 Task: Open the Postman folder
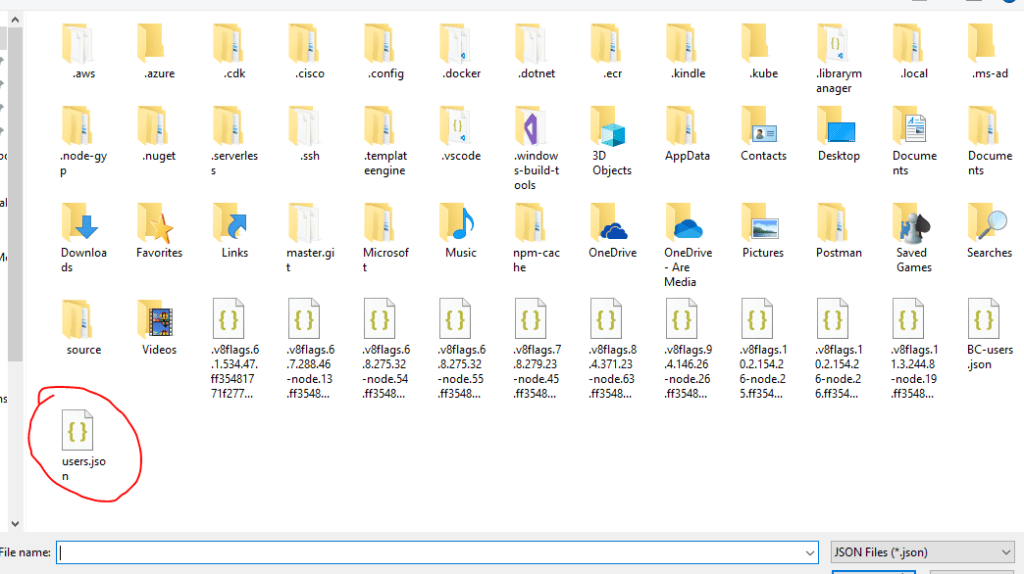pyautogui.click(x=838, y=223)
